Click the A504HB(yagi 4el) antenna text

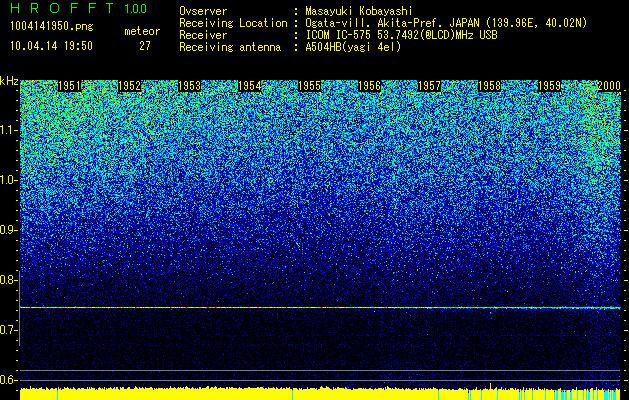pos(353,47)
